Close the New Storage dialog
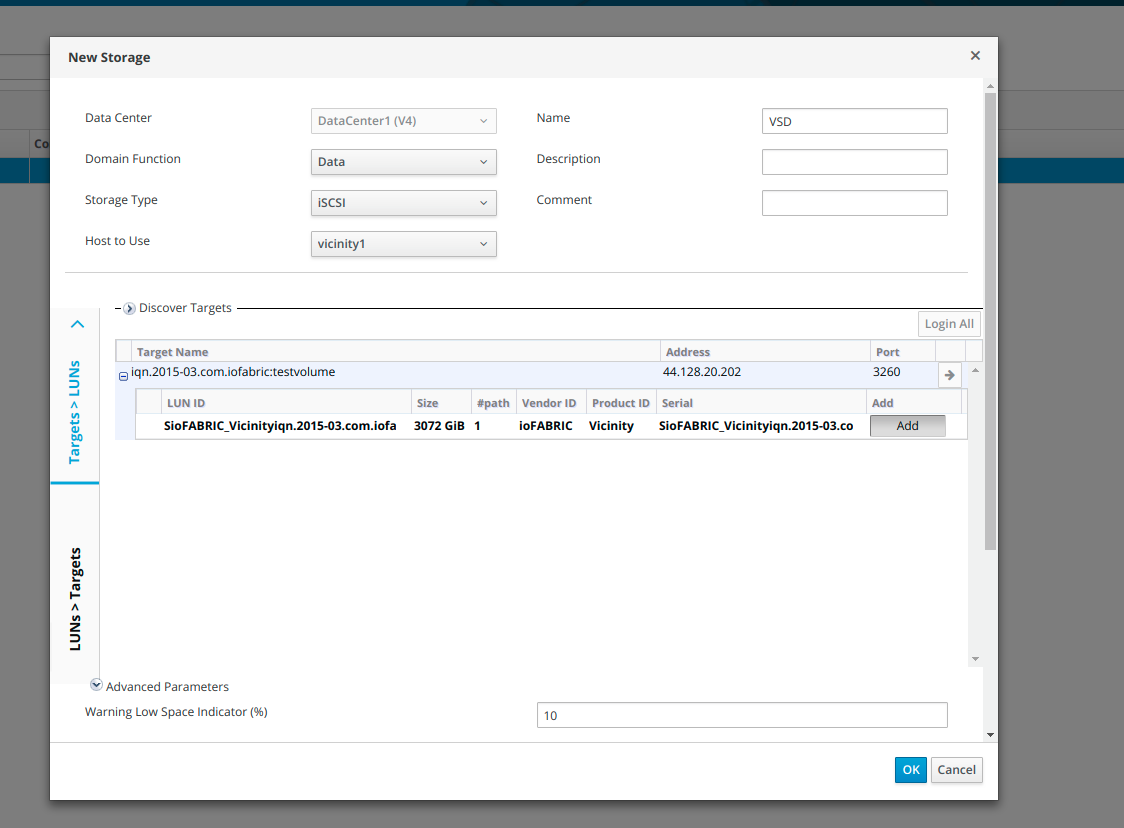Viewport: 1124px width, 828px height. (x=975, y=56)
